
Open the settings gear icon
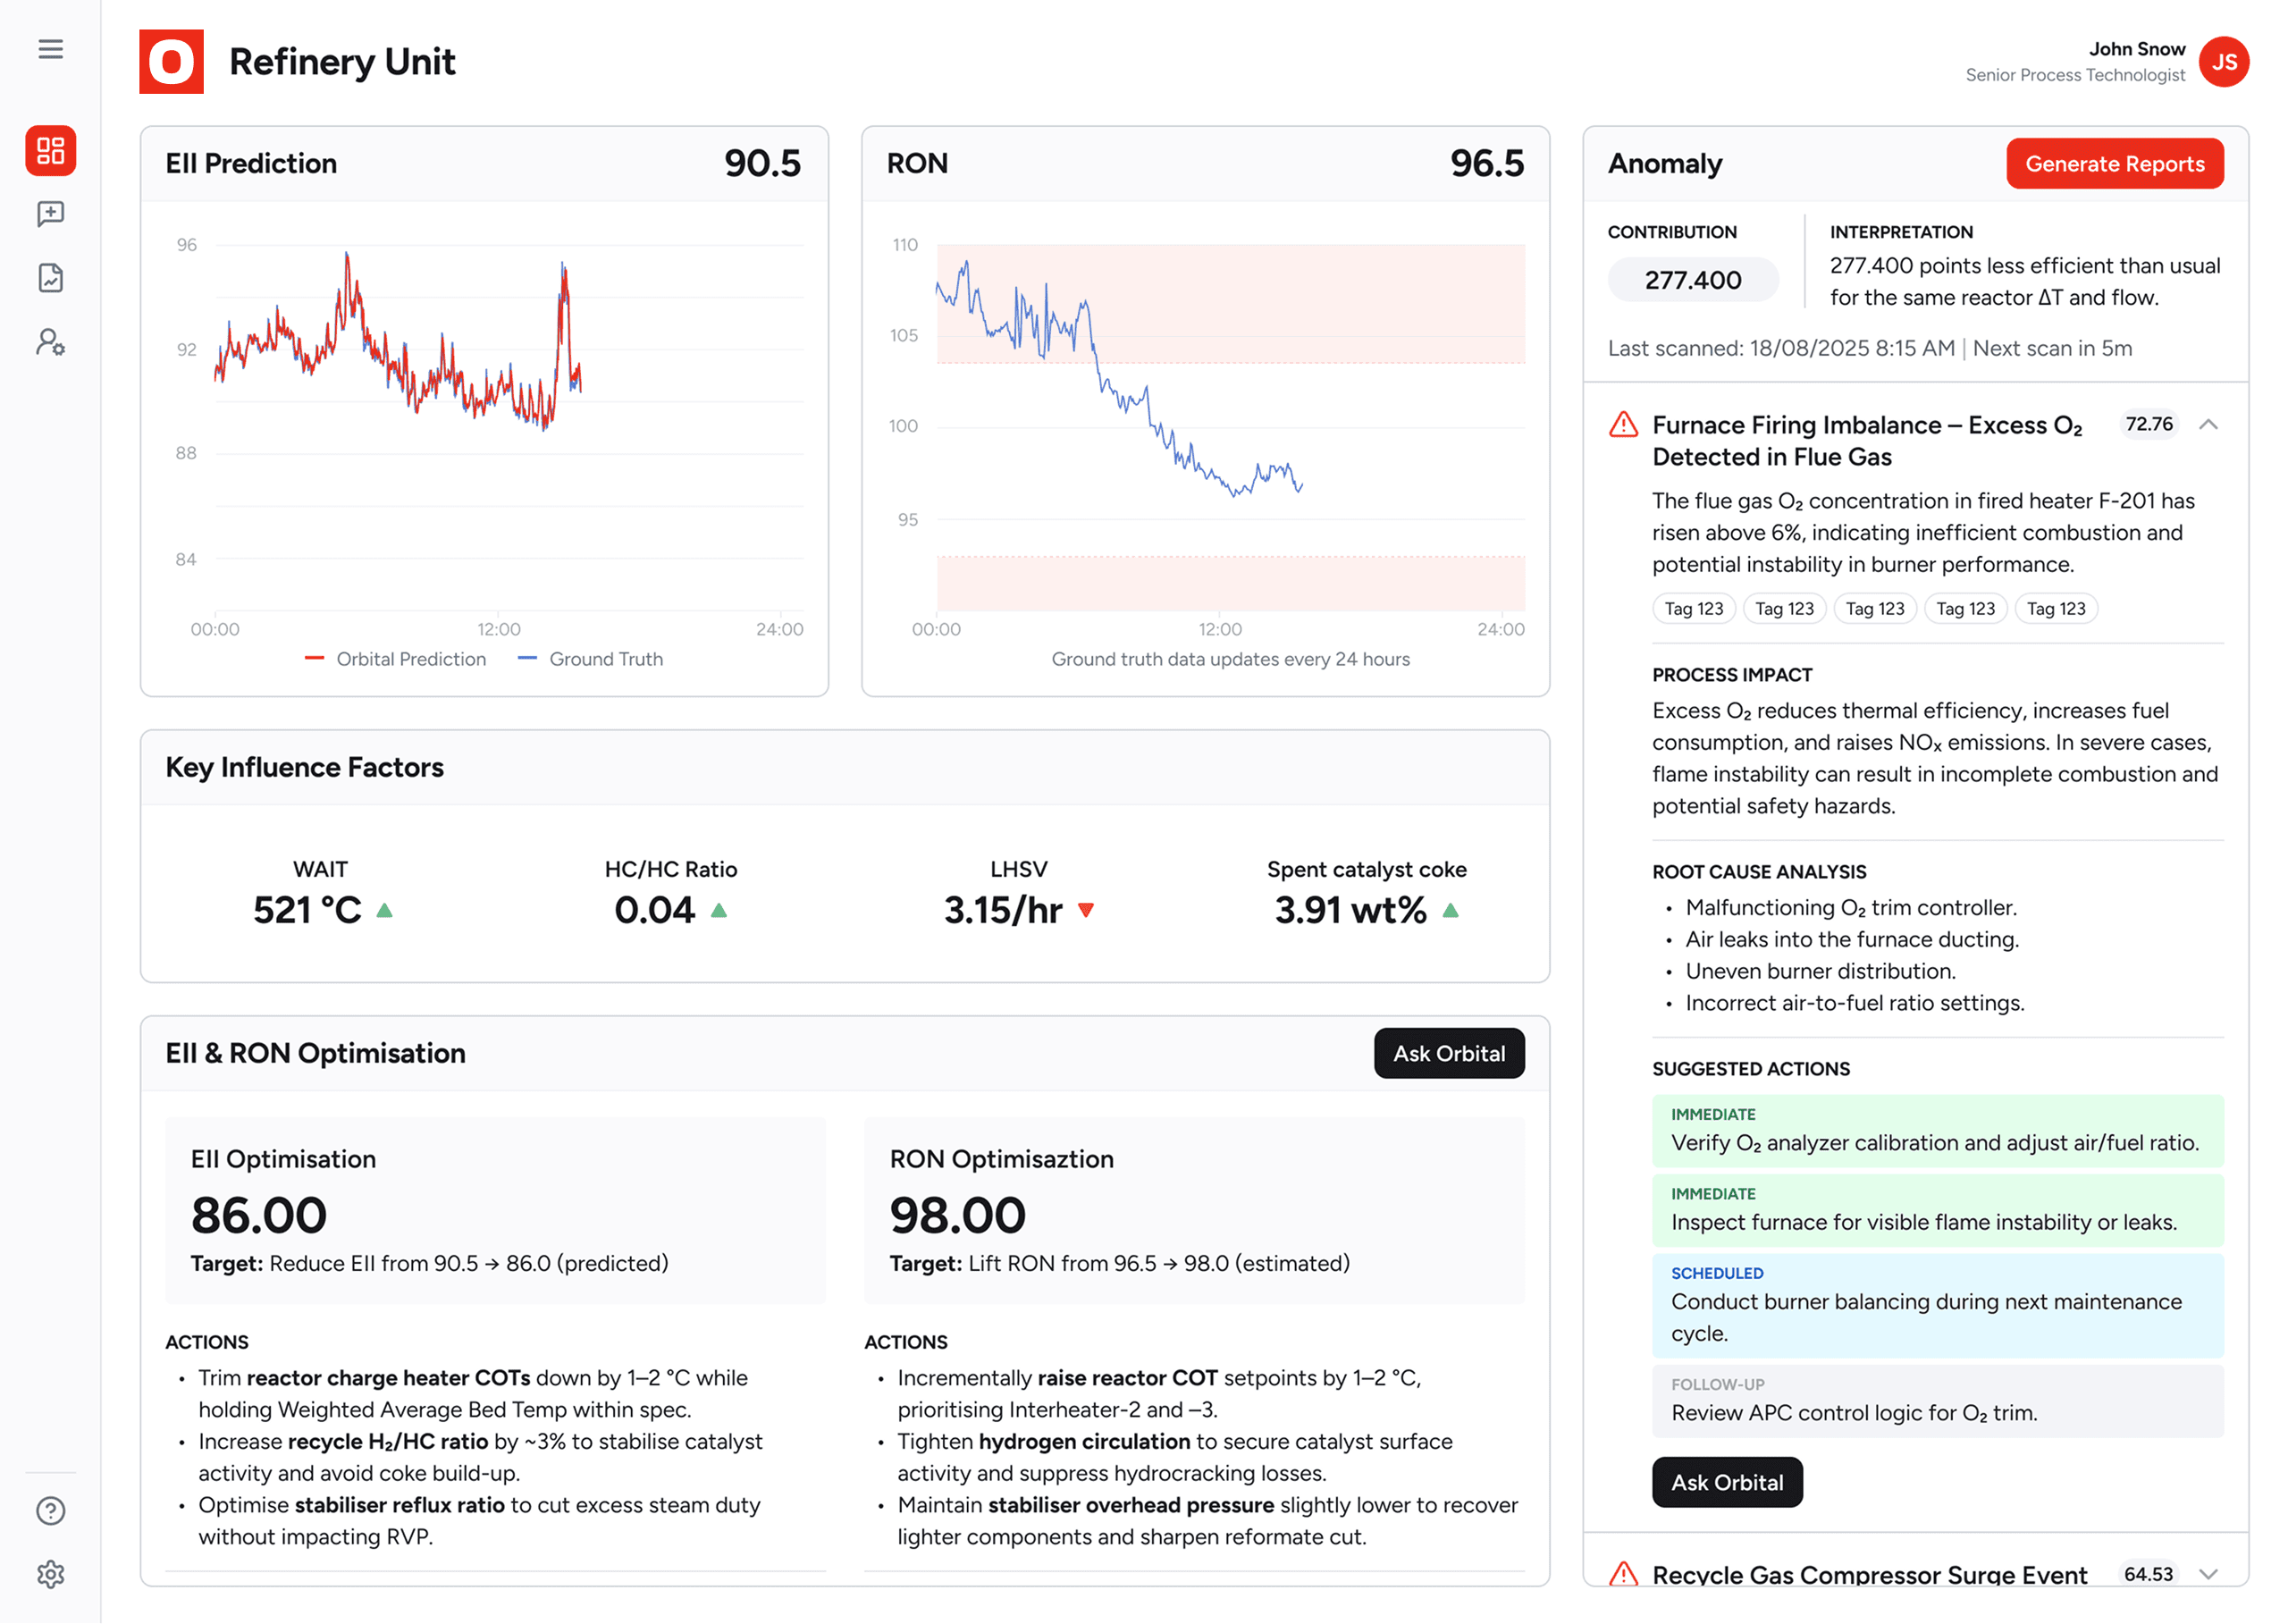click(50, 1575)
